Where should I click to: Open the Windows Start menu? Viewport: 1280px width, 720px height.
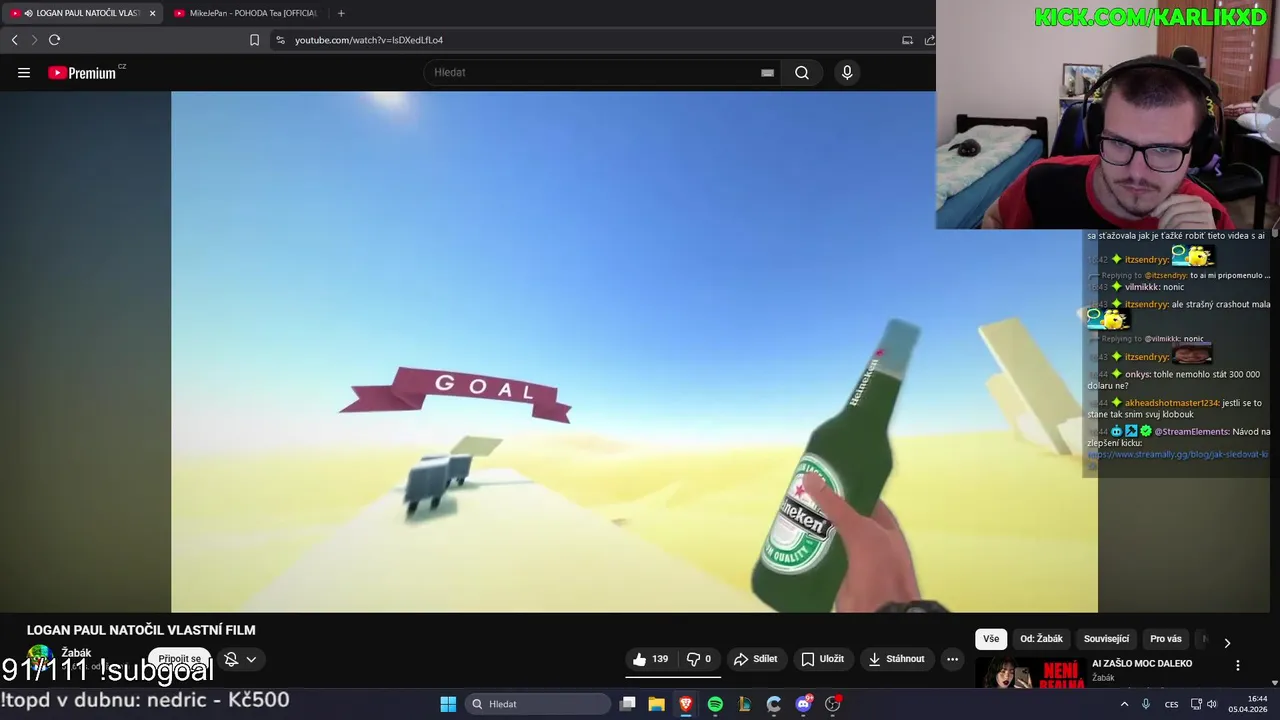tap(448, 704)
